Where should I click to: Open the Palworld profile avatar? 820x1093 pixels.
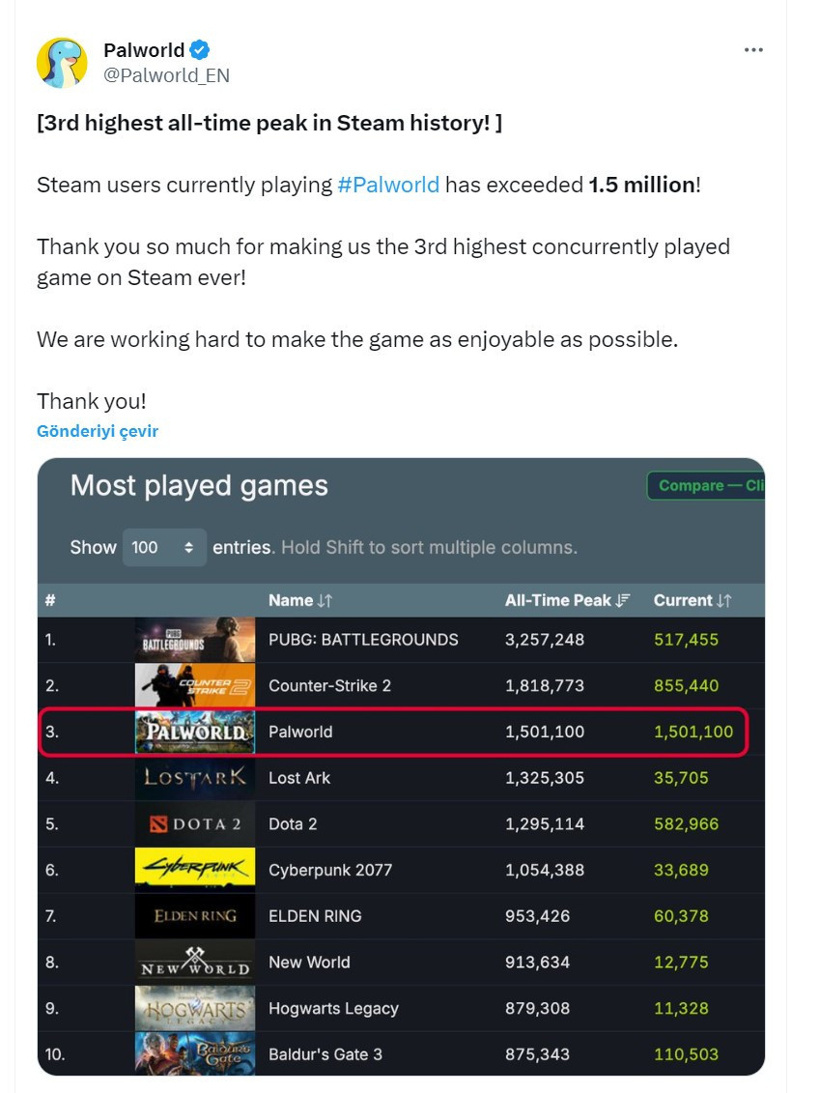pyautogui.click(x=62, y=60)
